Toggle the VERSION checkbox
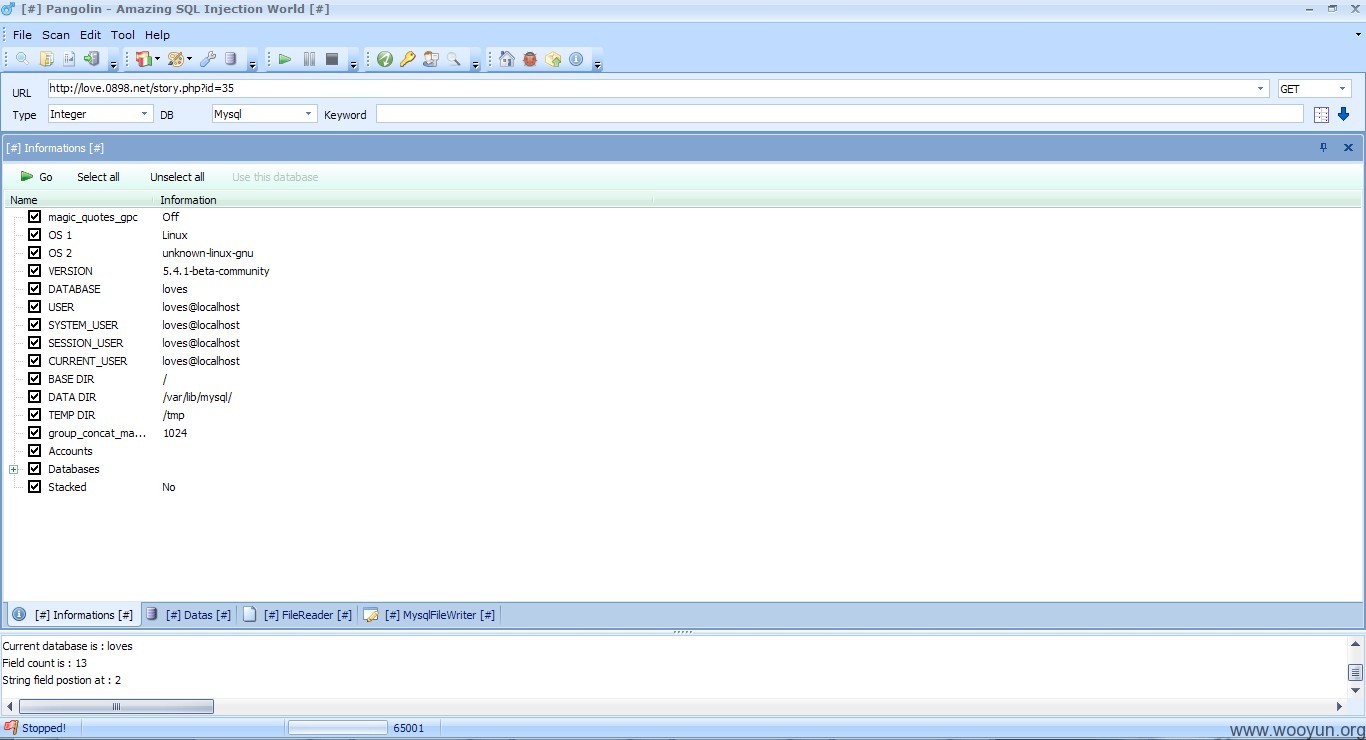Image resolution: width=1366 pixels, height=740 pixels. pos(35,271)
